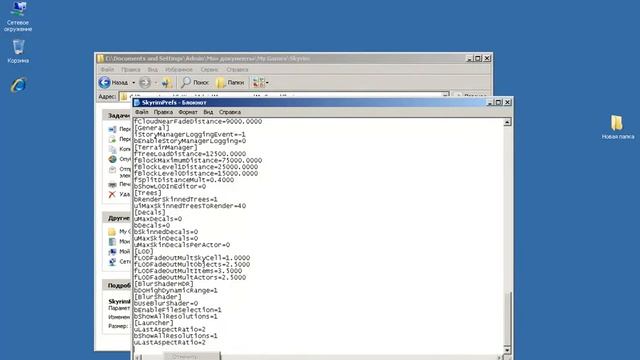Click the line bRenderSkinnedTrees=1
The image size is (640, 360).
coord(176,199)
